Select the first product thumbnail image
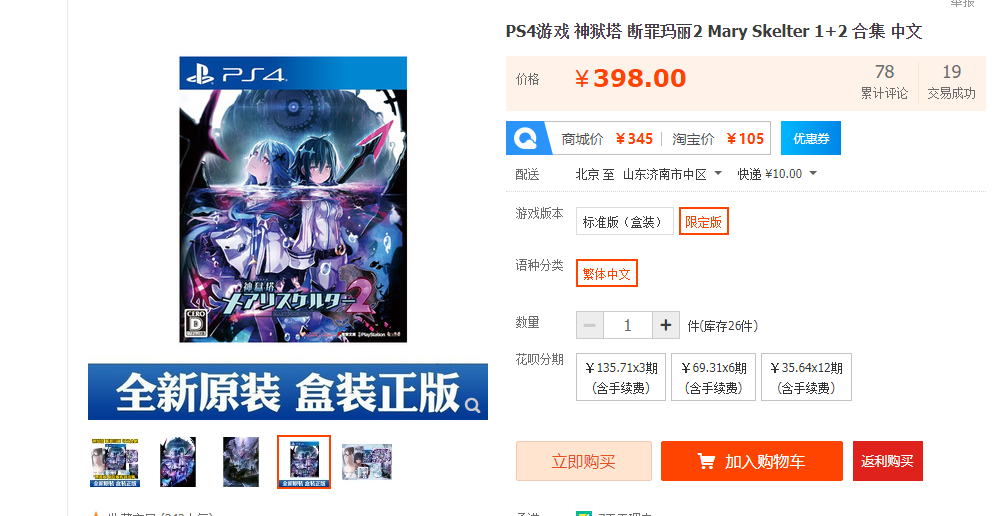This screenshot has width=1004, height=516. (115, 462)
